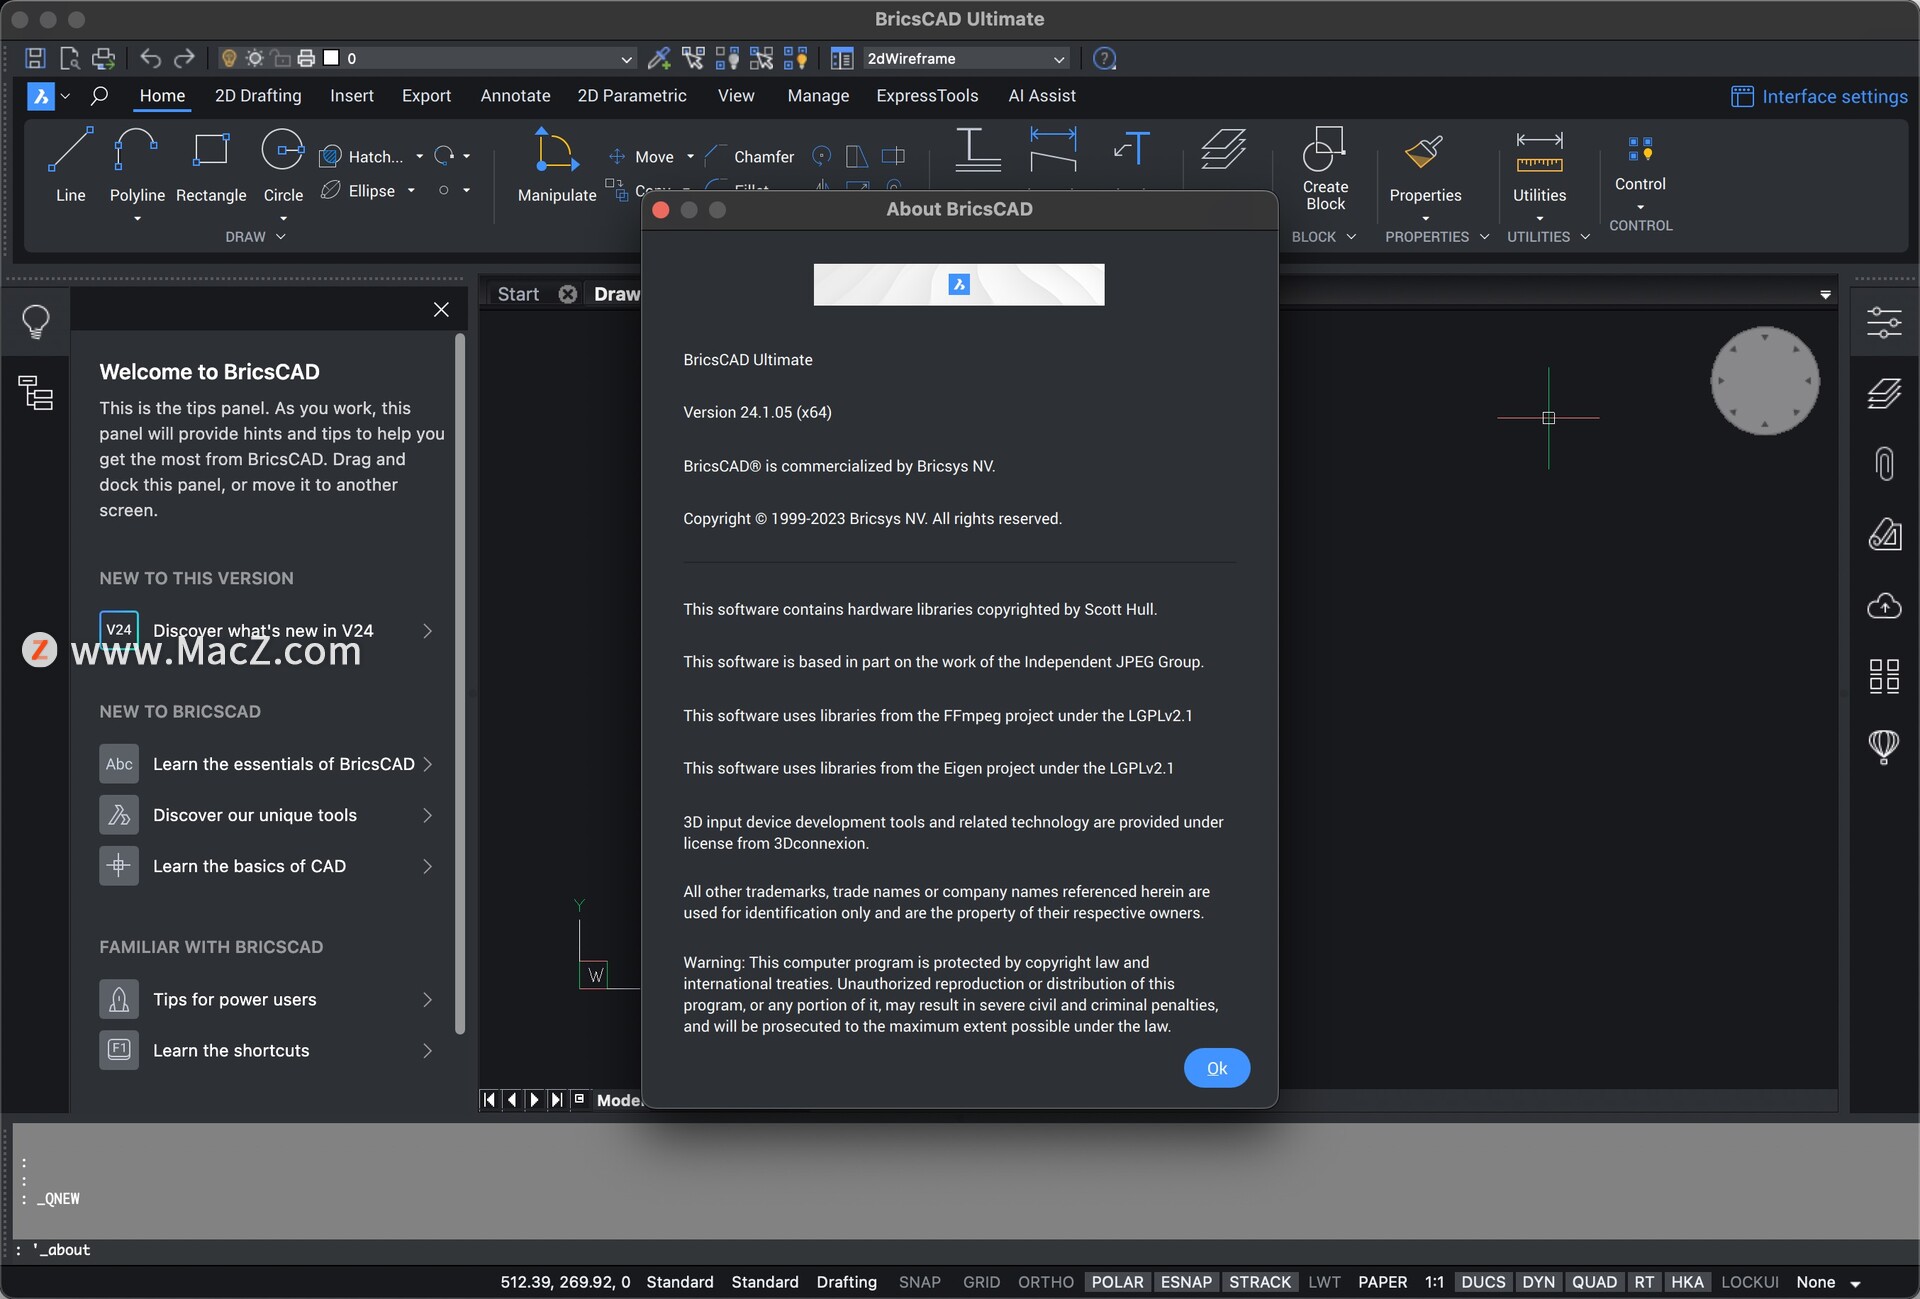Toggle POLAR tracking in status bar

[1117, 1282]
